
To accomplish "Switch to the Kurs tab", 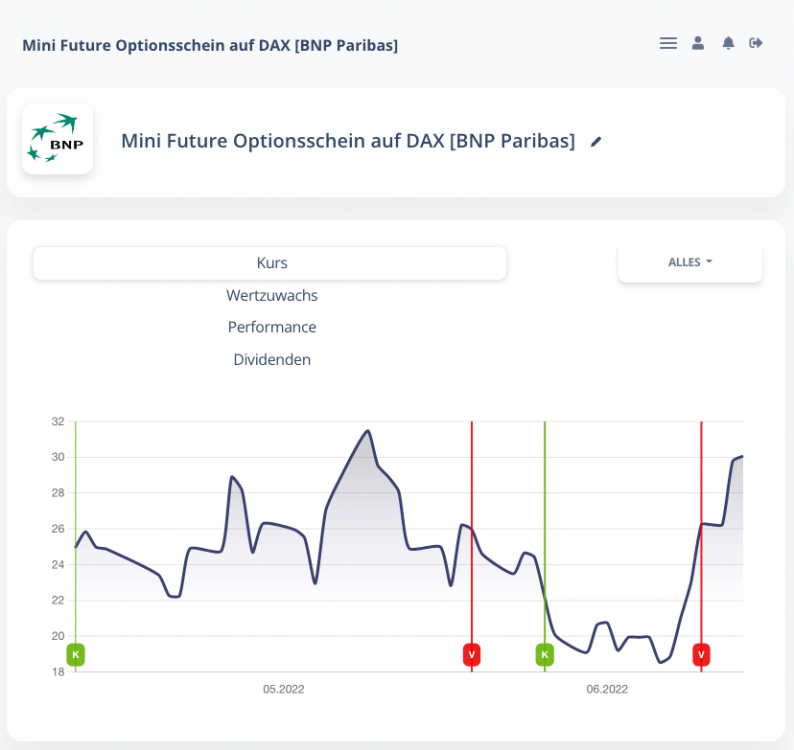I will coord(271,263).
